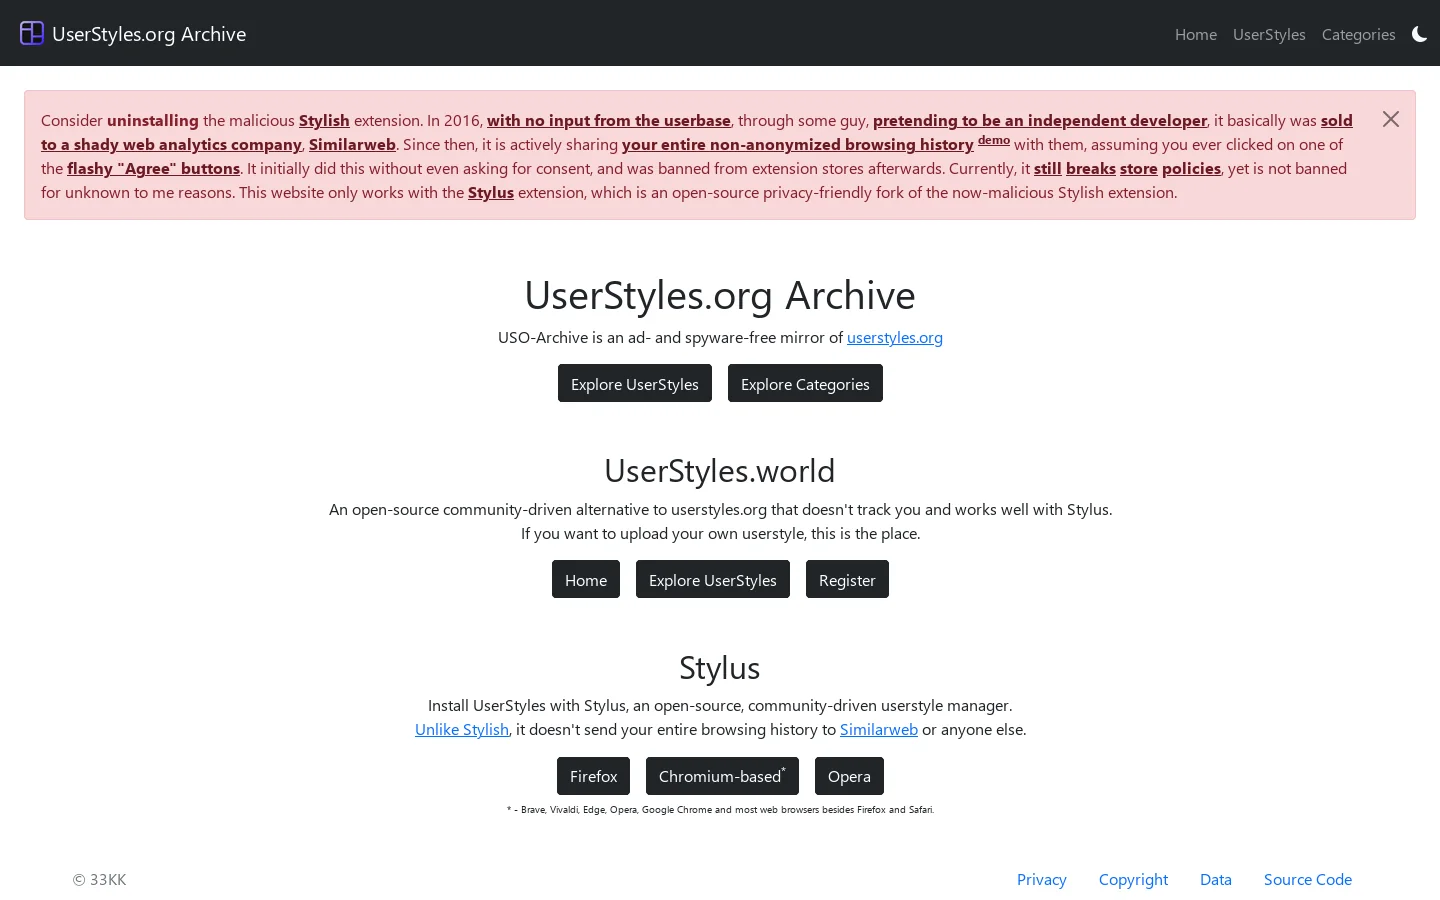Image resolution: width=1440 pixels, height=900 pixels.
Task: Open the Categories nav item
Action: [1358, 34]
